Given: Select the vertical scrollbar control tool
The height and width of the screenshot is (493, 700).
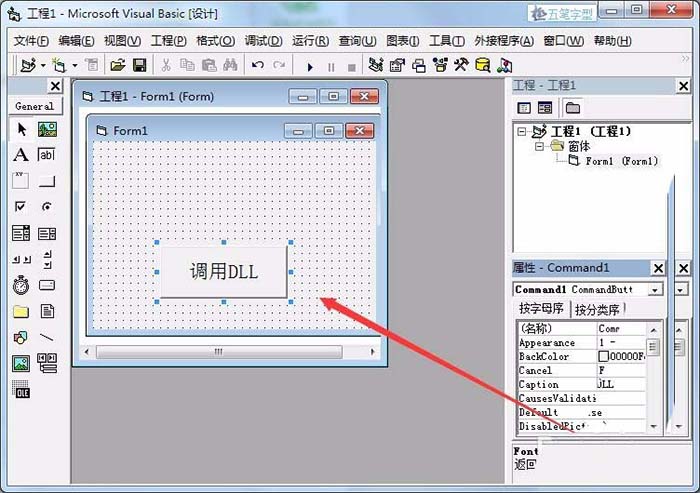Looking at the screenshot, I should point(47,259).
